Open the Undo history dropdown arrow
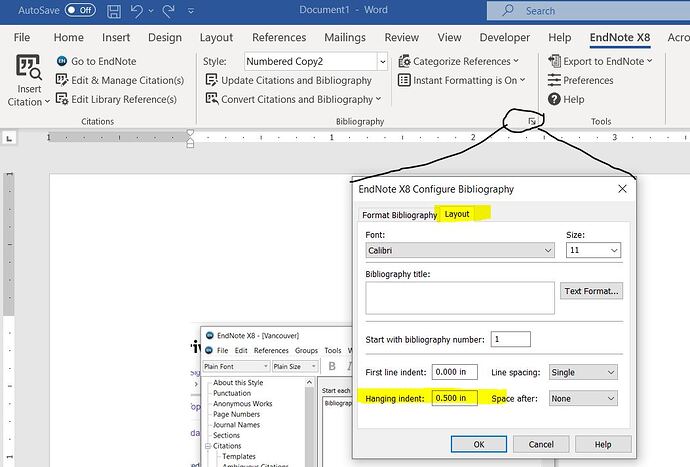The image size is (690, 467). pyautogui.click(x=151, y=11)
